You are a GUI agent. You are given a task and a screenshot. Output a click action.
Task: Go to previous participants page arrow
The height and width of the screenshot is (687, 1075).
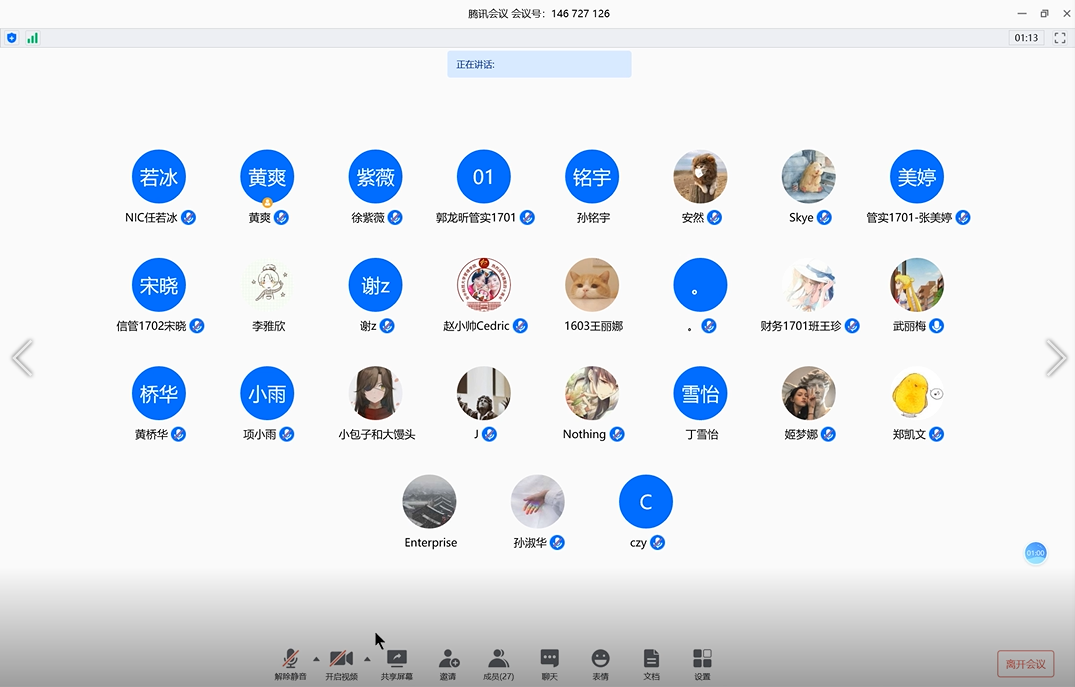point(22,358)
